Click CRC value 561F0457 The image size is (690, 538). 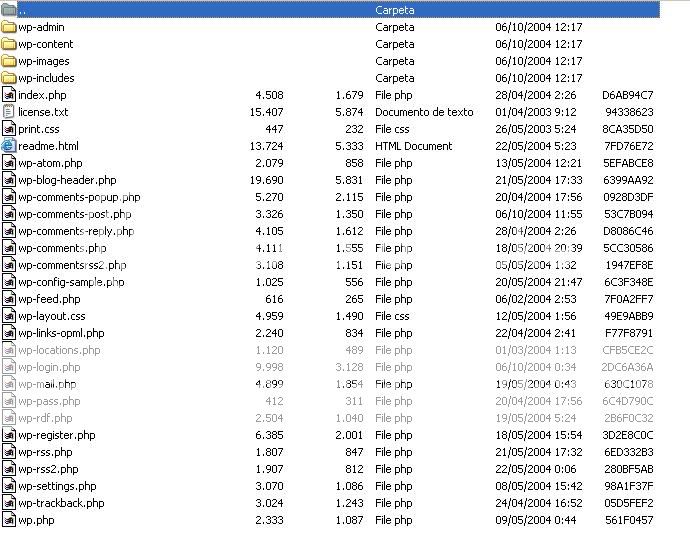click(x=629, y=520)
